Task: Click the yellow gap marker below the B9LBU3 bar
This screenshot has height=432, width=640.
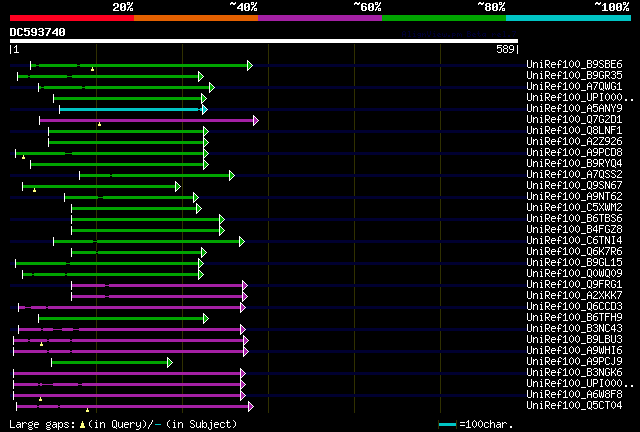Action: [x=41, y=345]
